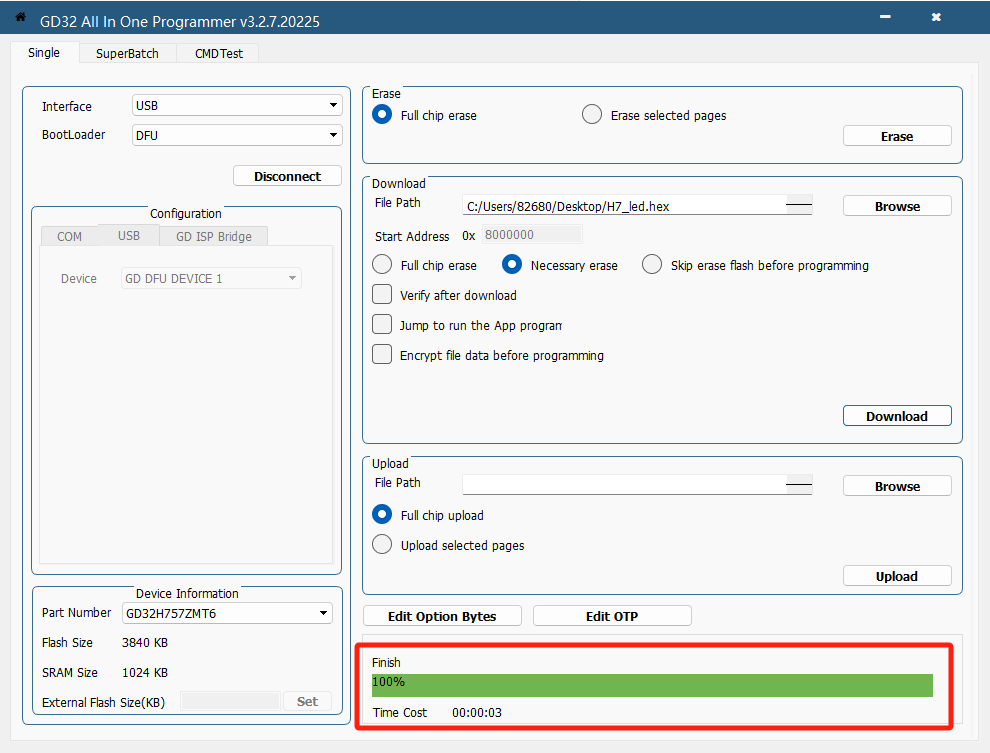Click the green 100% progress bar
This screenshot has width=990, height=753.
652,685
